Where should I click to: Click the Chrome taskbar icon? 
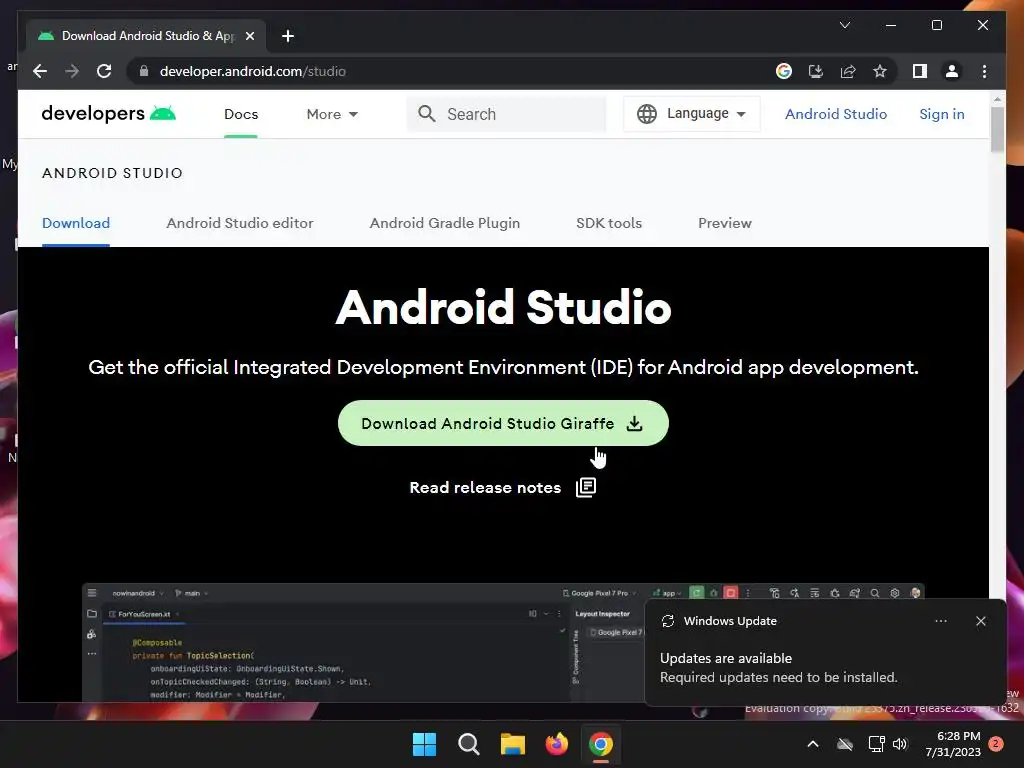tap(601, 744)
